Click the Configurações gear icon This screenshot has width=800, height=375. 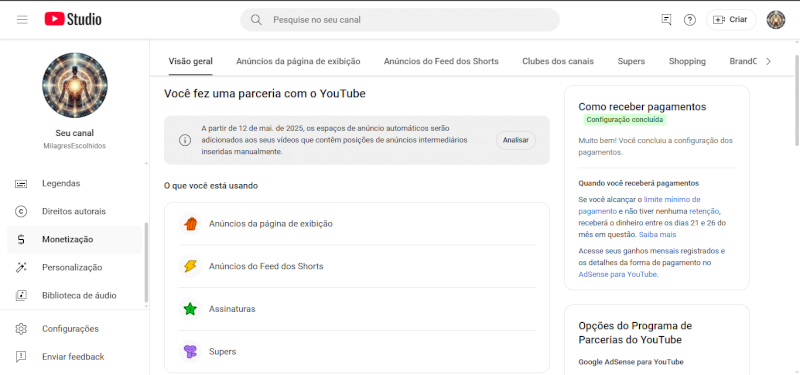coord(21,329)
